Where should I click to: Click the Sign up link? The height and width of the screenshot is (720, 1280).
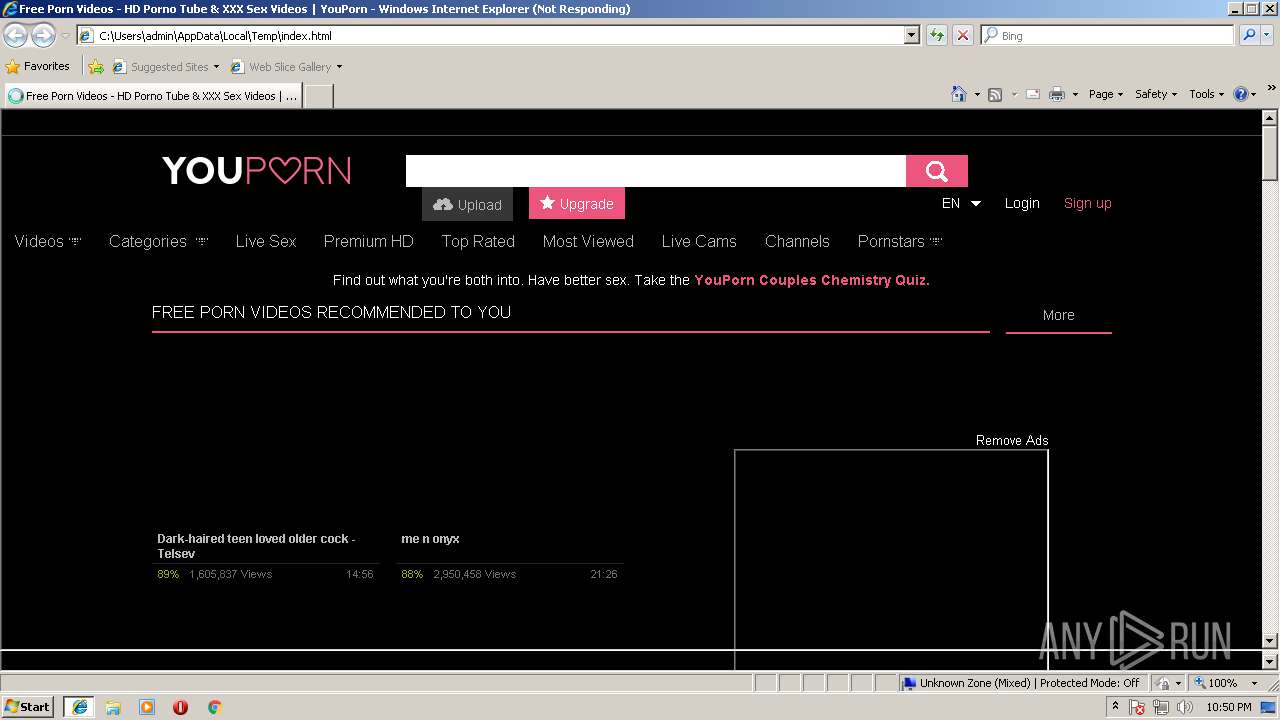click(x=1087, y=203)
